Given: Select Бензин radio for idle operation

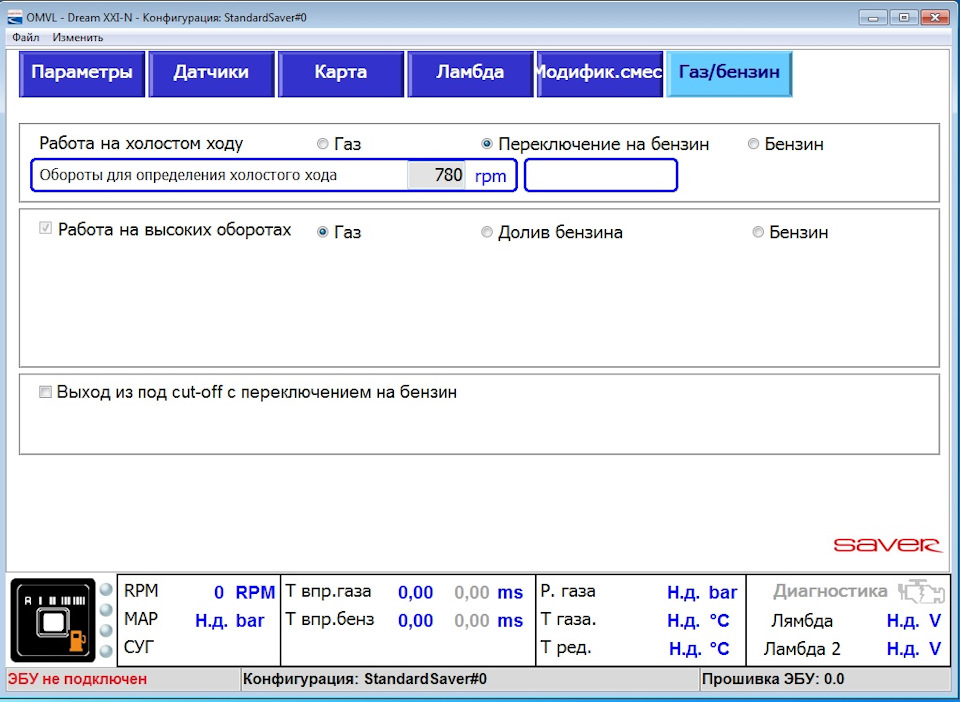Looking at the screenshot, I should 754,144.
